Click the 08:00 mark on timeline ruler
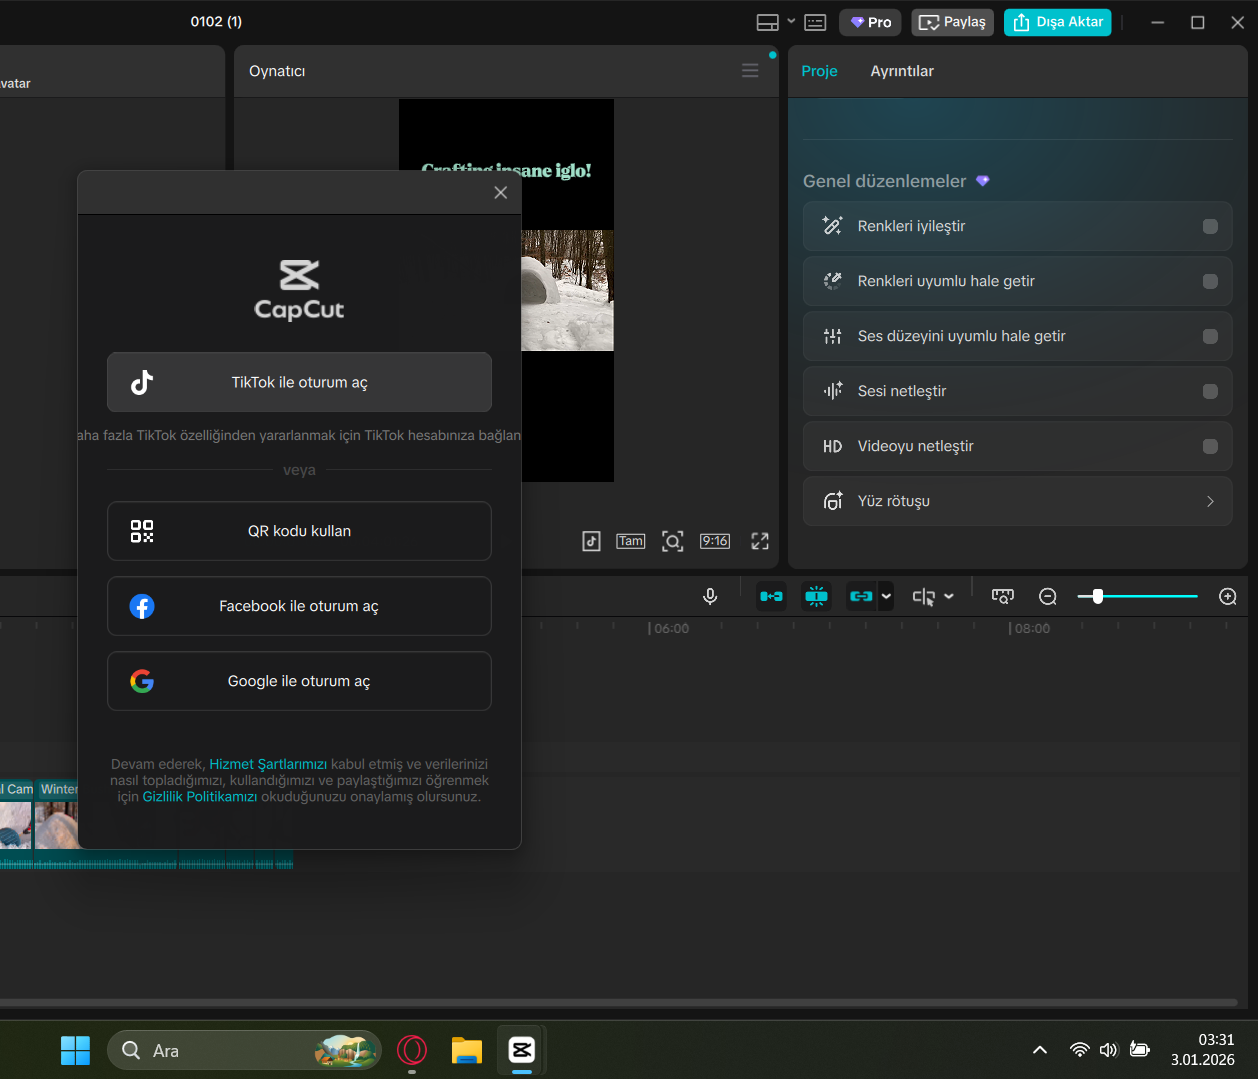 [1031, 628]
